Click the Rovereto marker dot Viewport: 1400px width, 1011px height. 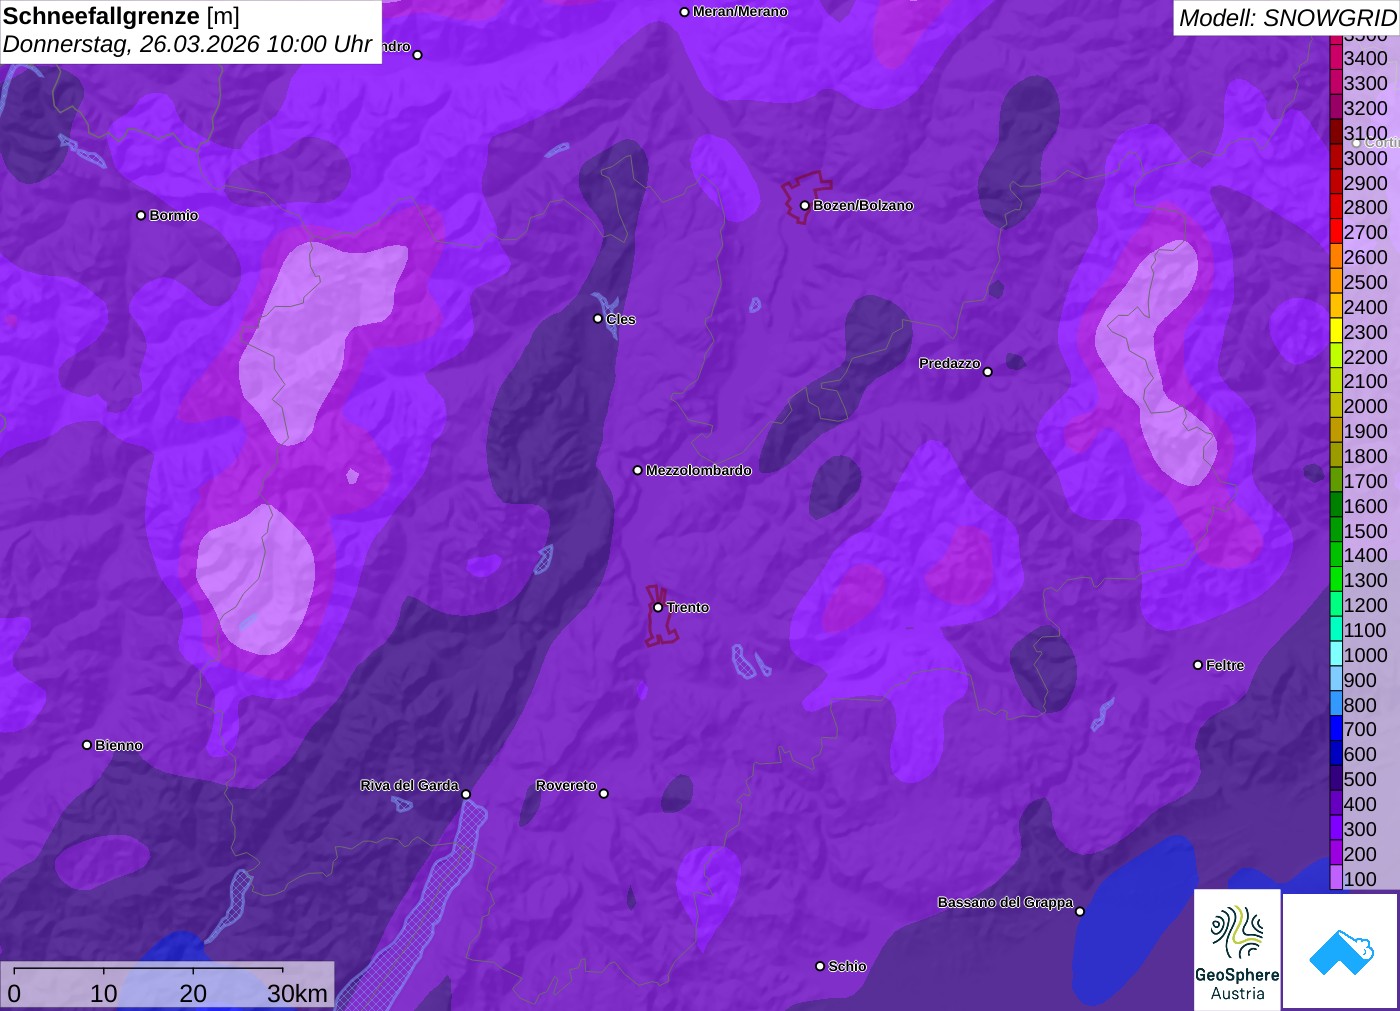click(x=604, y=794)
